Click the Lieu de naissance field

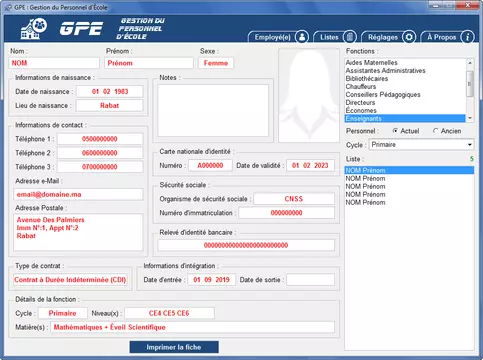tap(109, 106)
